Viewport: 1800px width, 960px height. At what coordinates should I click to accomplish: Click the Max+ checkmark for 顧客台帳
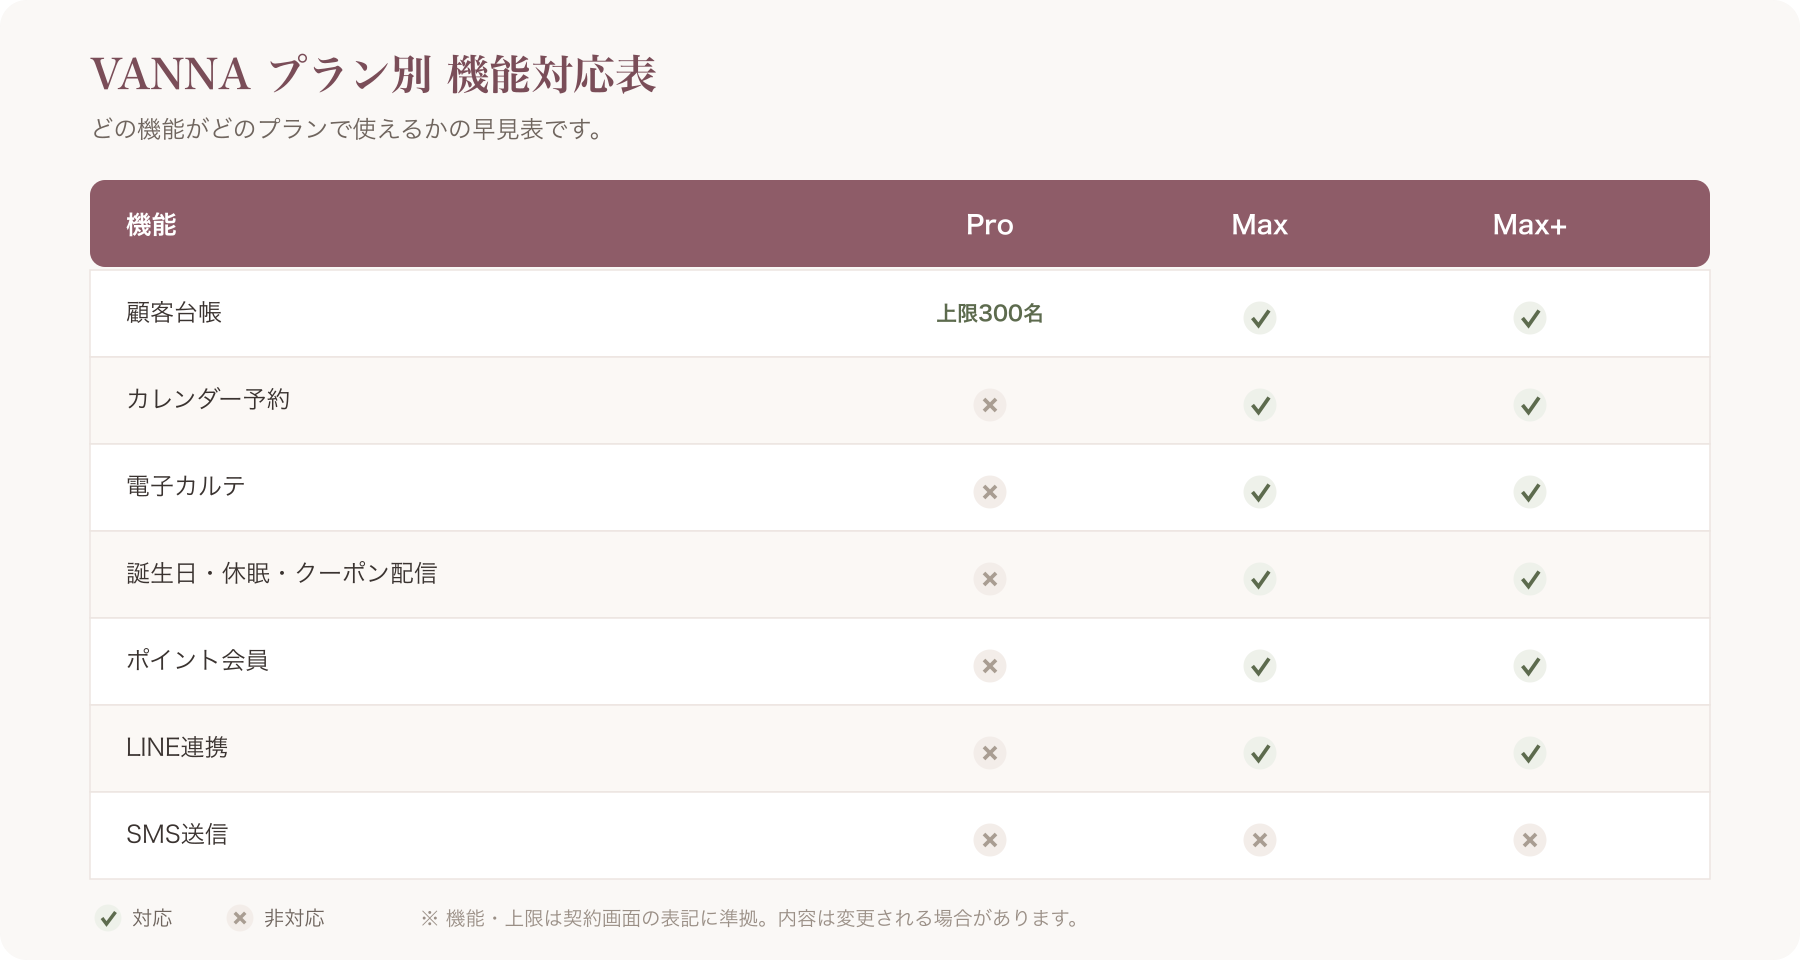(1530, 318)
